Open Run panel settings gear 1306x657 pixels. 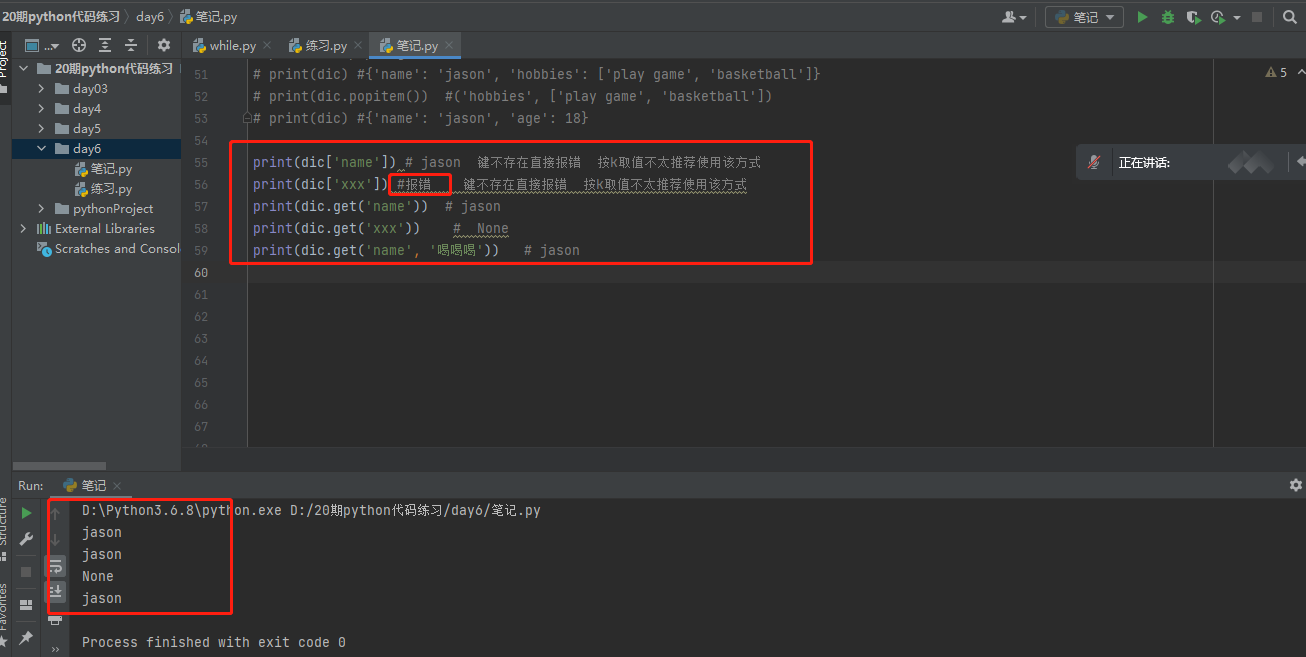(x=1296, y=485)
